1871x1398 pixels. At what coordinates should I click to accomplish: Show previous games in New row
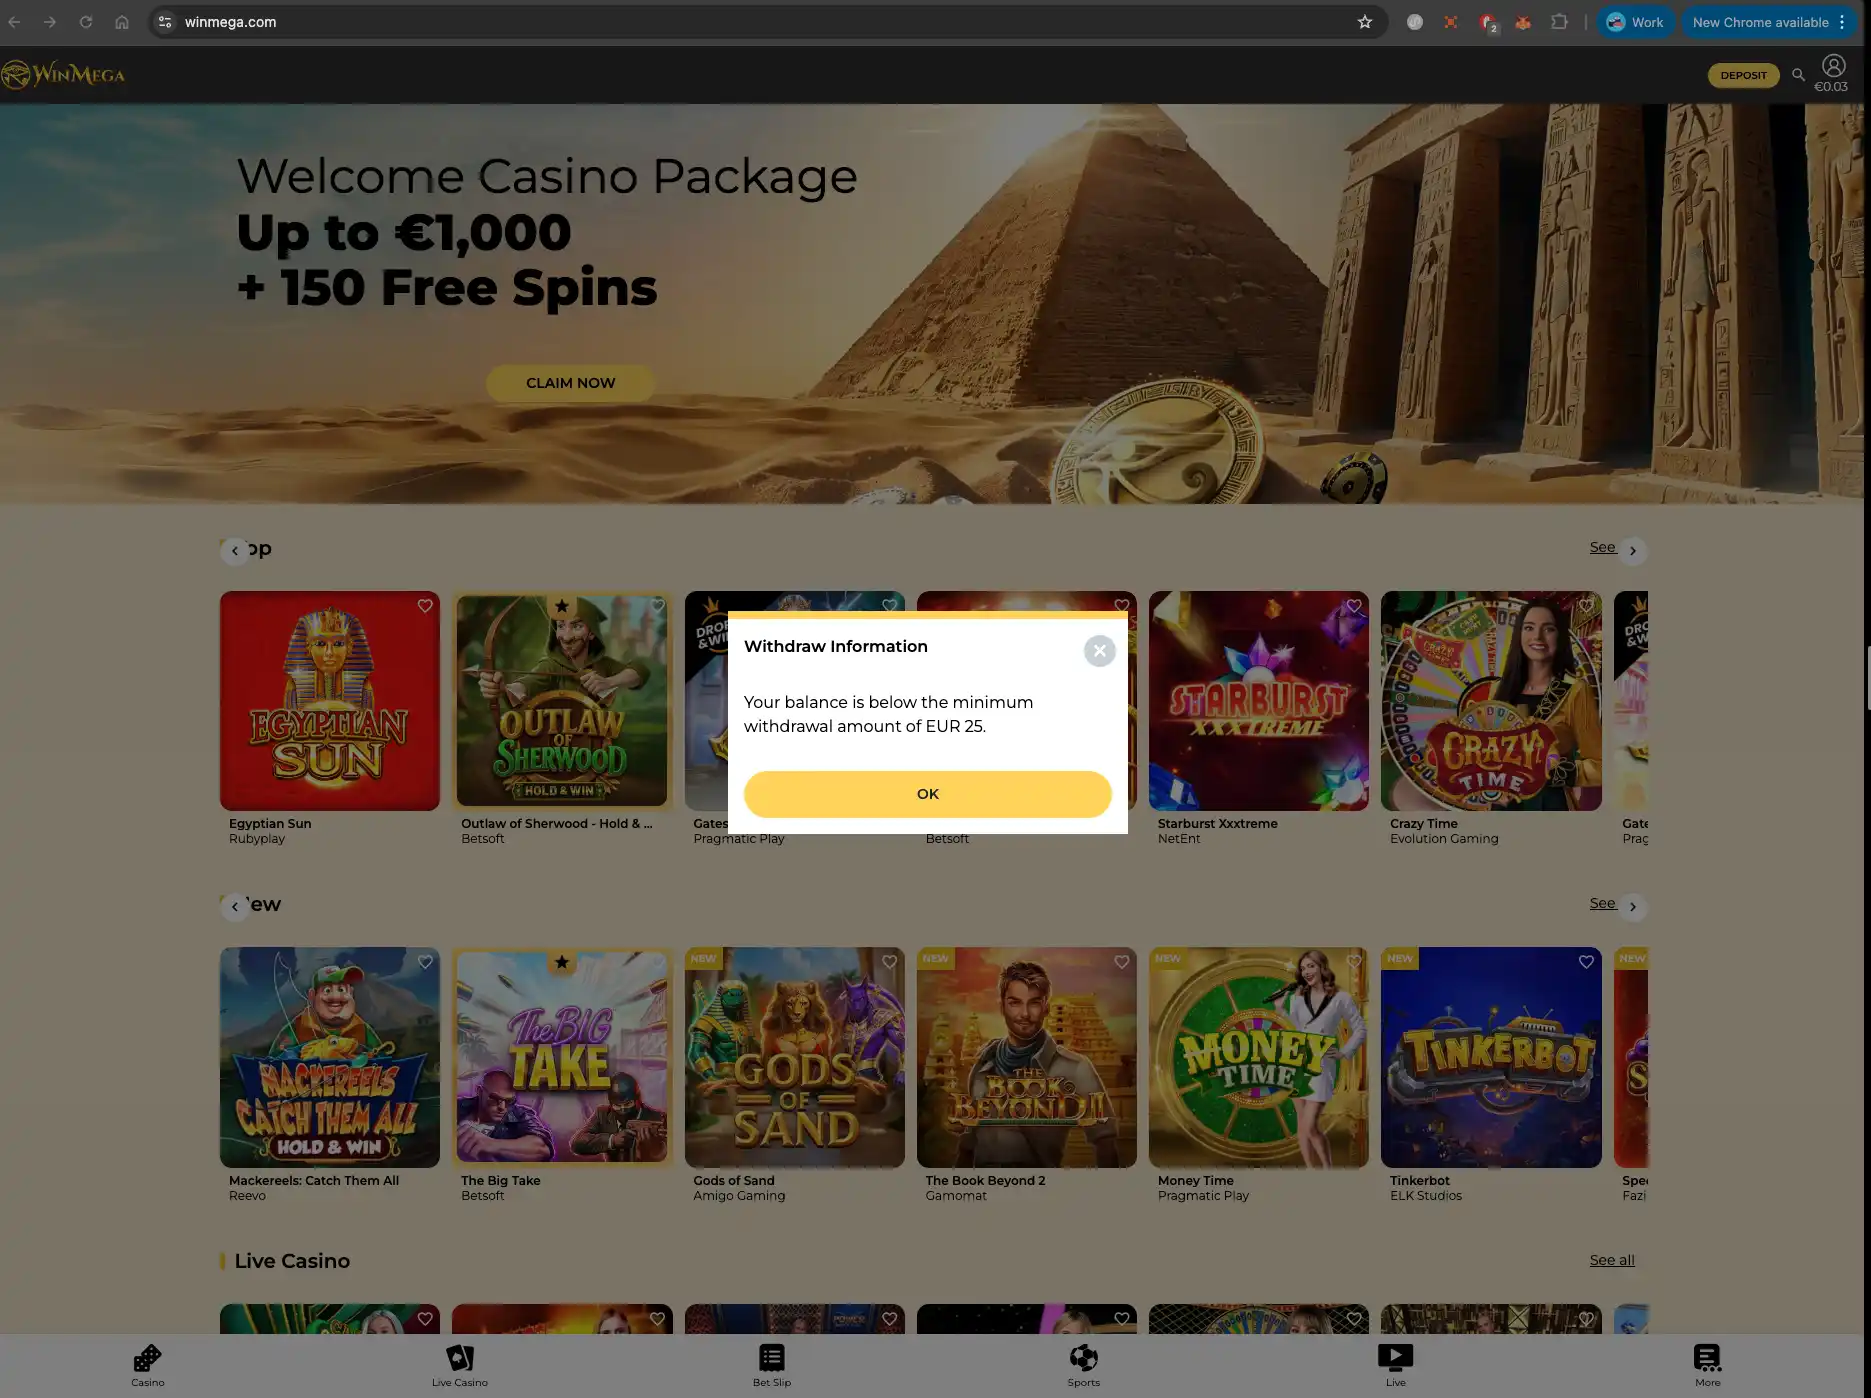coord(235,907)
